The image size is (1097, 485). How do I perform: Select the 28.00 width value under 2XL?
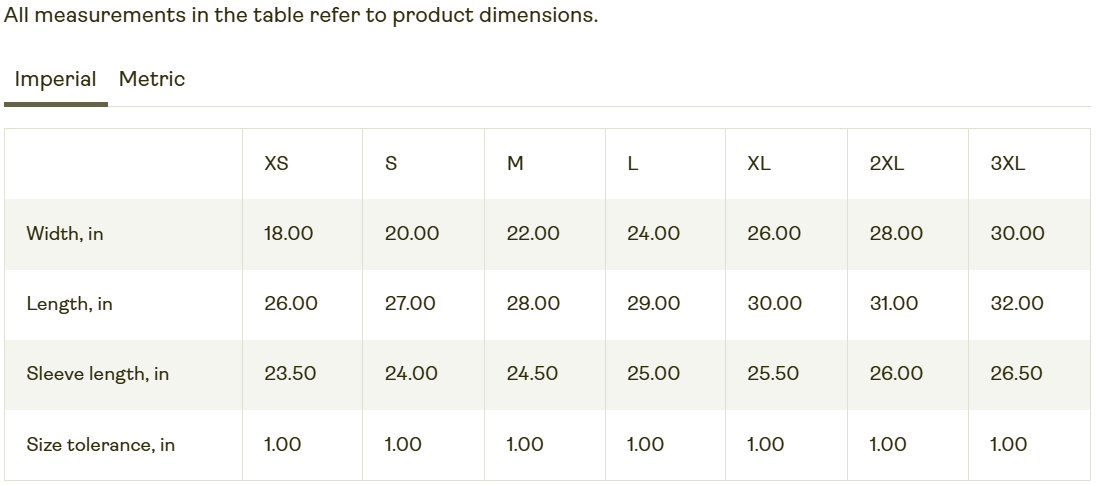[896, 234]
